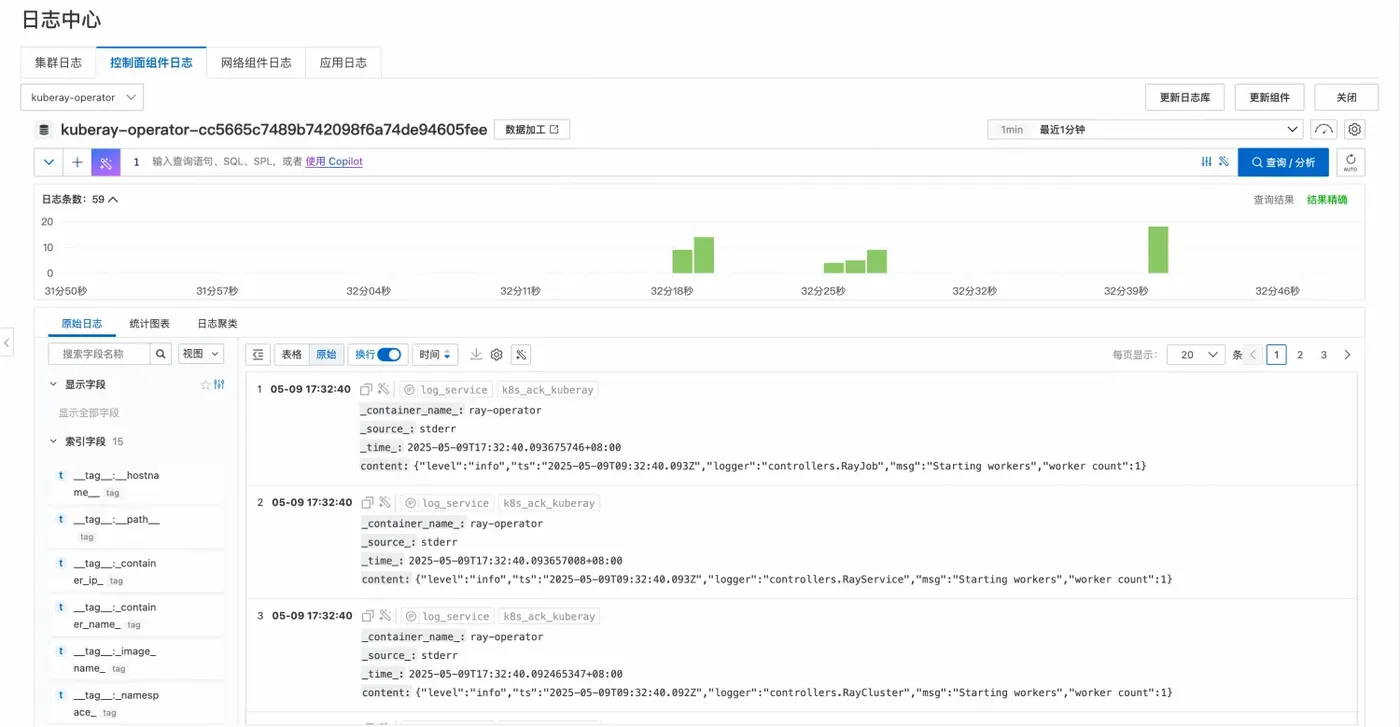
Task: Click the field name search magnifier icon
Action: (x=162, y=354)
